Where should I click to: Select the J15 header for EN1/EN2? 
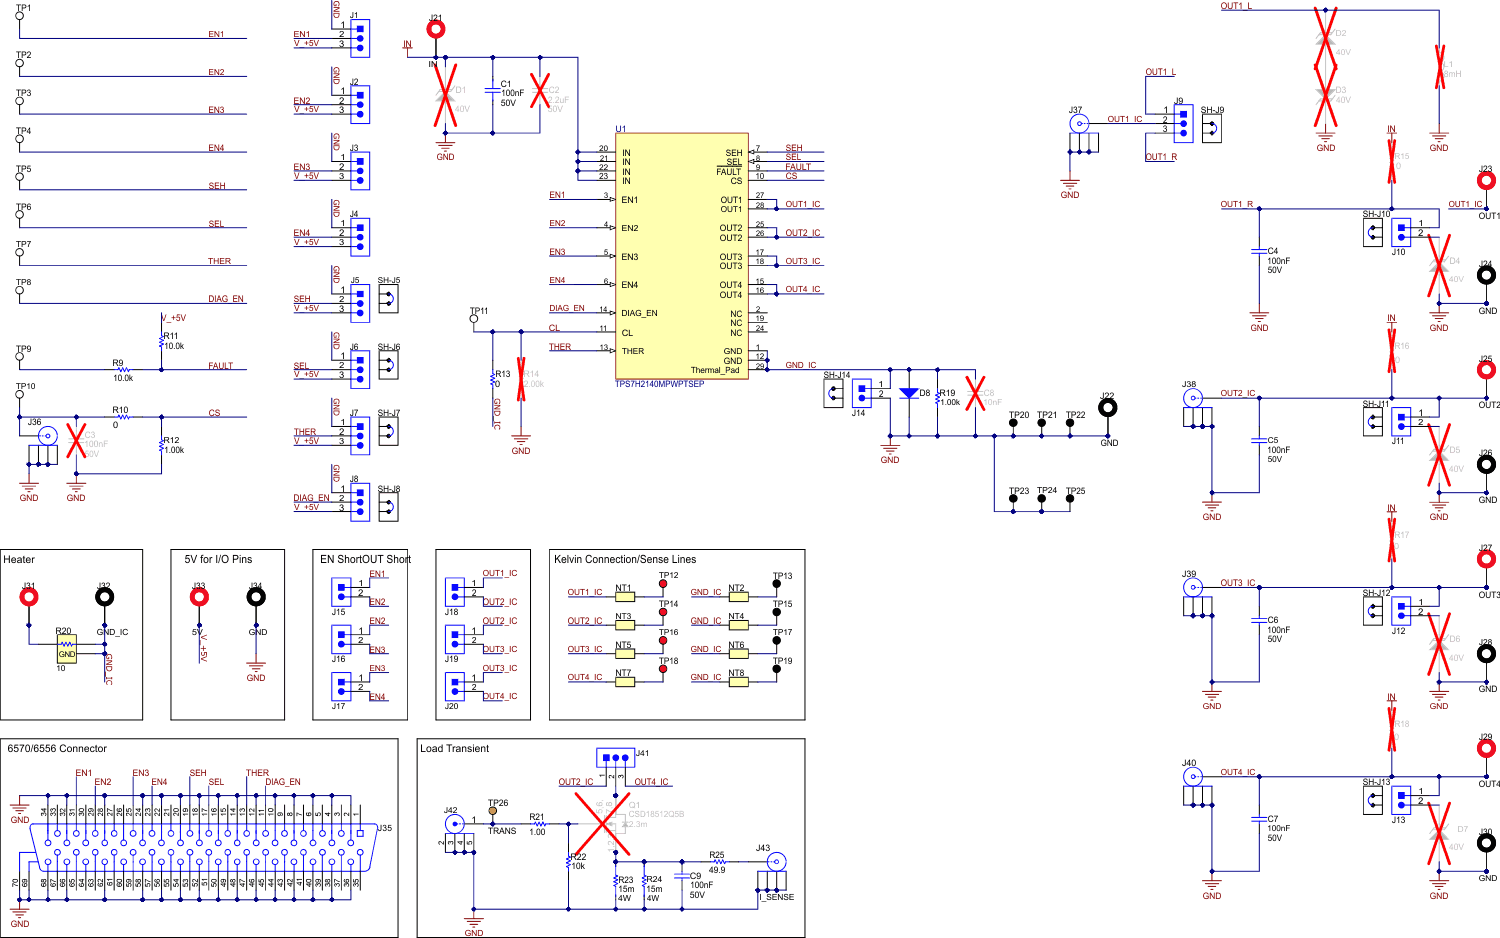coord(340,591)
